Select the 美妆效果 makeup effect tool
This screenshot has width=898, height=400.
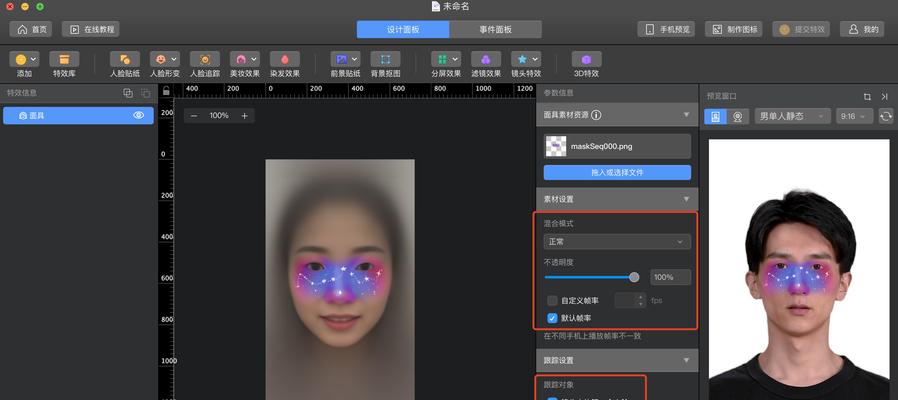click(x=241, y=59)
